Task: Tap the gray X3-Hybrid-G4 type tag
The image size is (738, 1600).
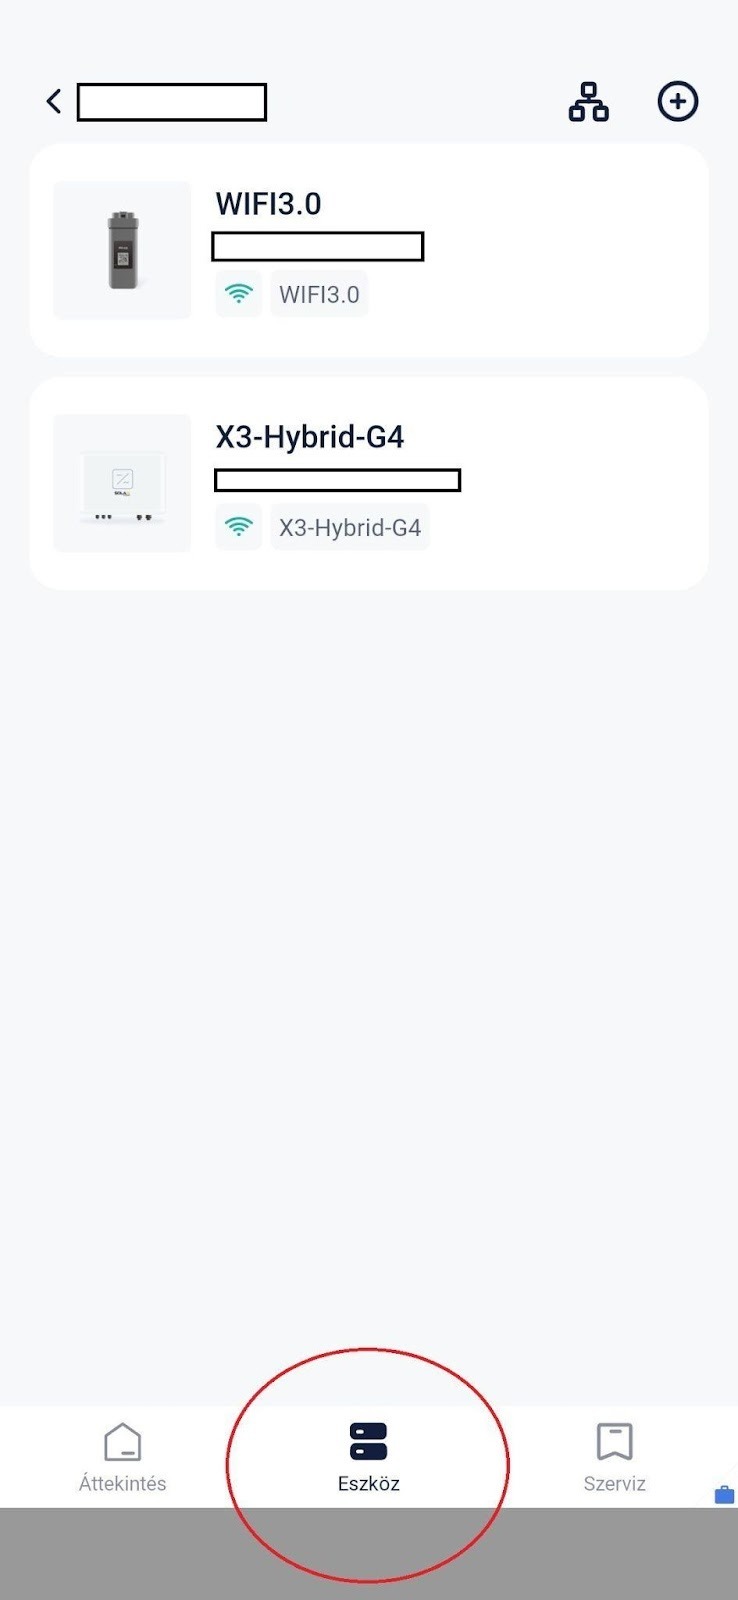Action: [x=349, y=527]
